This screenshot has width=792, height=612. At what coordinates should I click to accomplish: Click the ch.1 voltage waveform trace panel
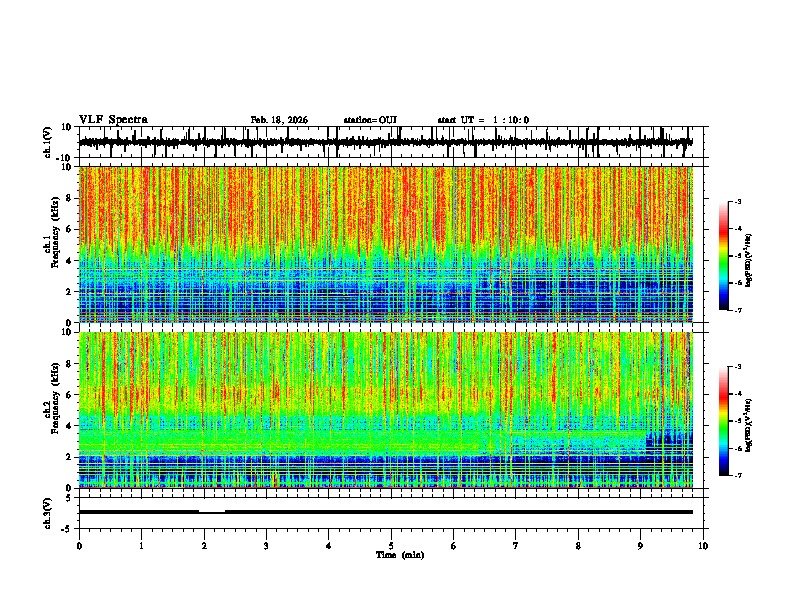(x=393, y=142)
